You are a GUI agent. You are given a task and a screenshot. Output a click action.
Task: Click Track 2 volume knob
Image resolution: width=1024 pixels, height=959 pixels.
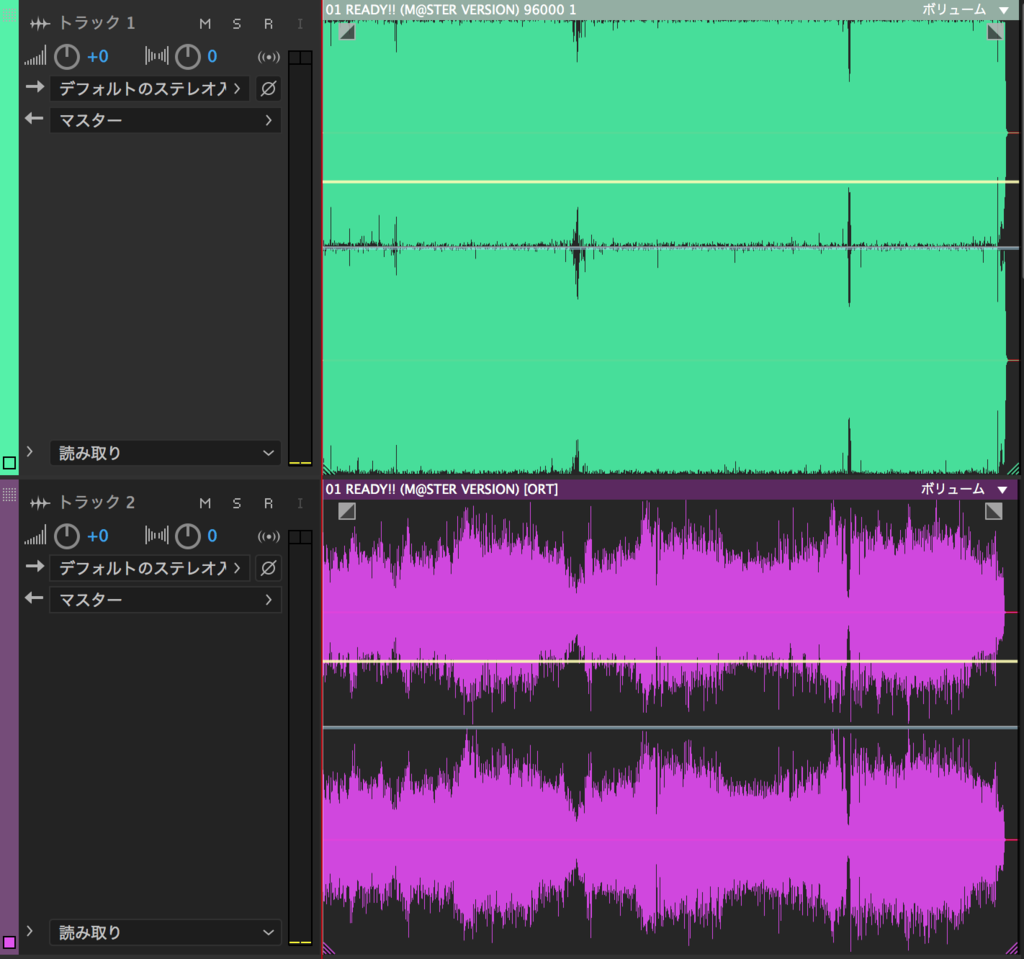[x=67, y=536]
